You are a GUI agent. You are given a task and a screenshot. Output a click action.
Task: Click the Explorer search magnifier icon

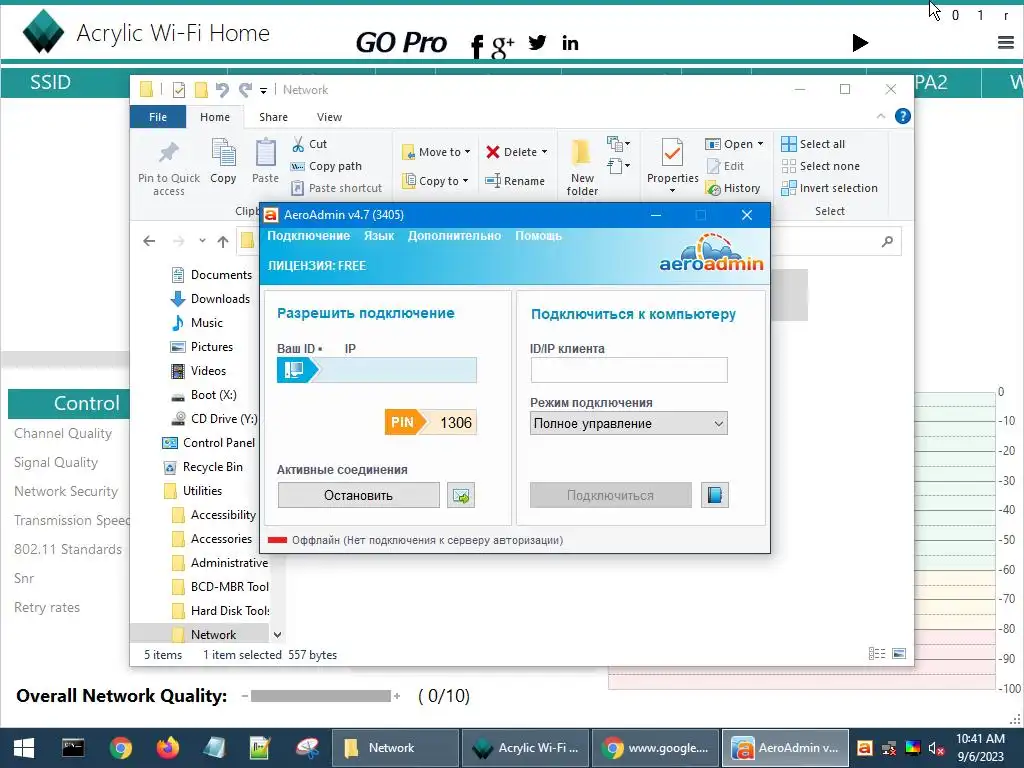pyautogui.click(x=887, y=242)
